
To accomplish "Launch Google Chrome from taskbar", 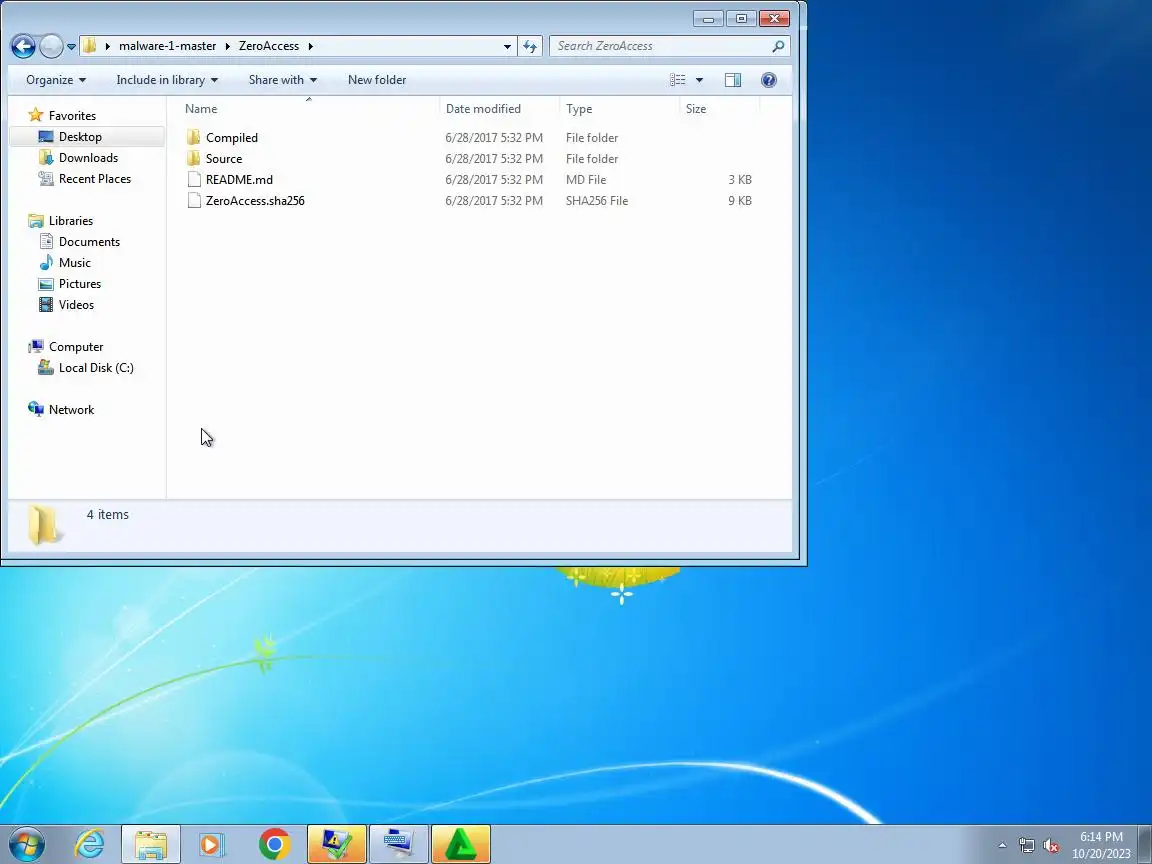I will 275,844.
